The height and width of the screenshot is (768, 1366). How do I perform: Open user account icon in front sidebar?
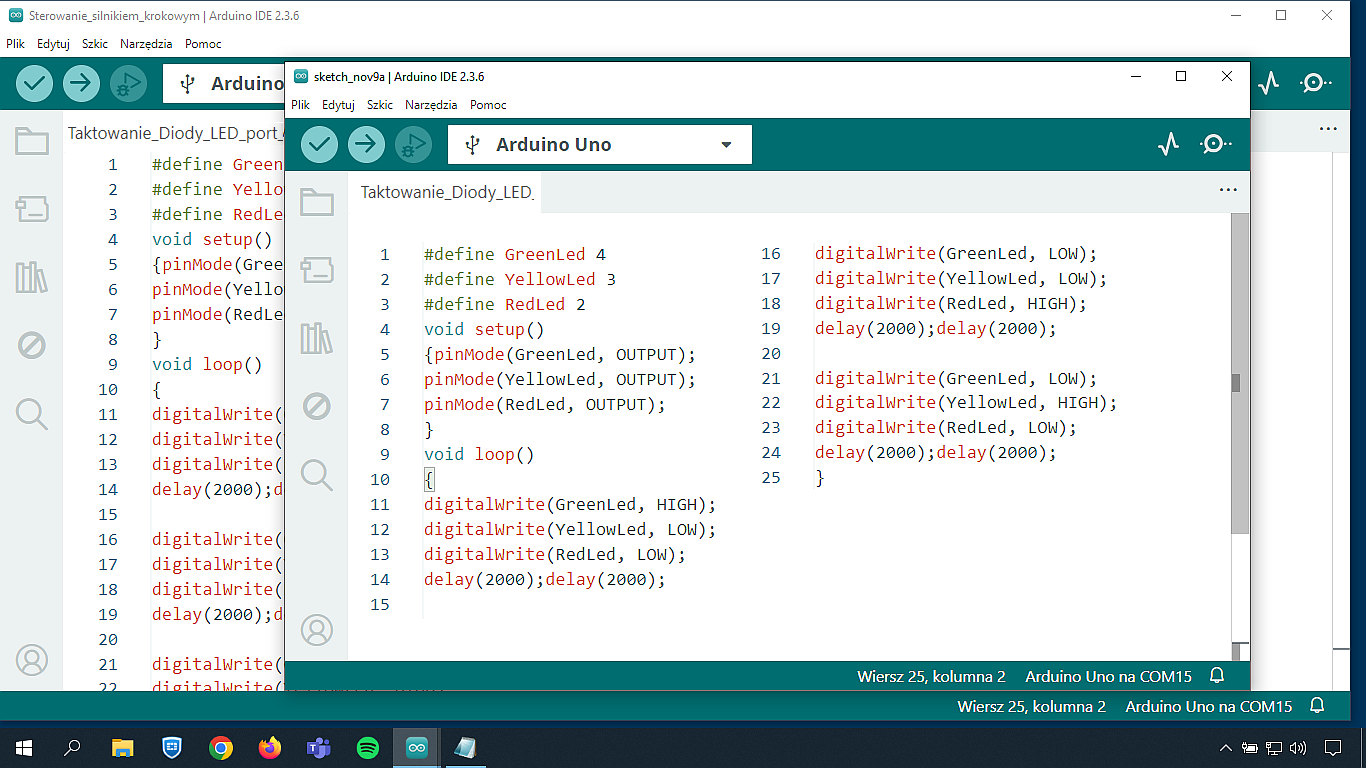coord(317,630)
